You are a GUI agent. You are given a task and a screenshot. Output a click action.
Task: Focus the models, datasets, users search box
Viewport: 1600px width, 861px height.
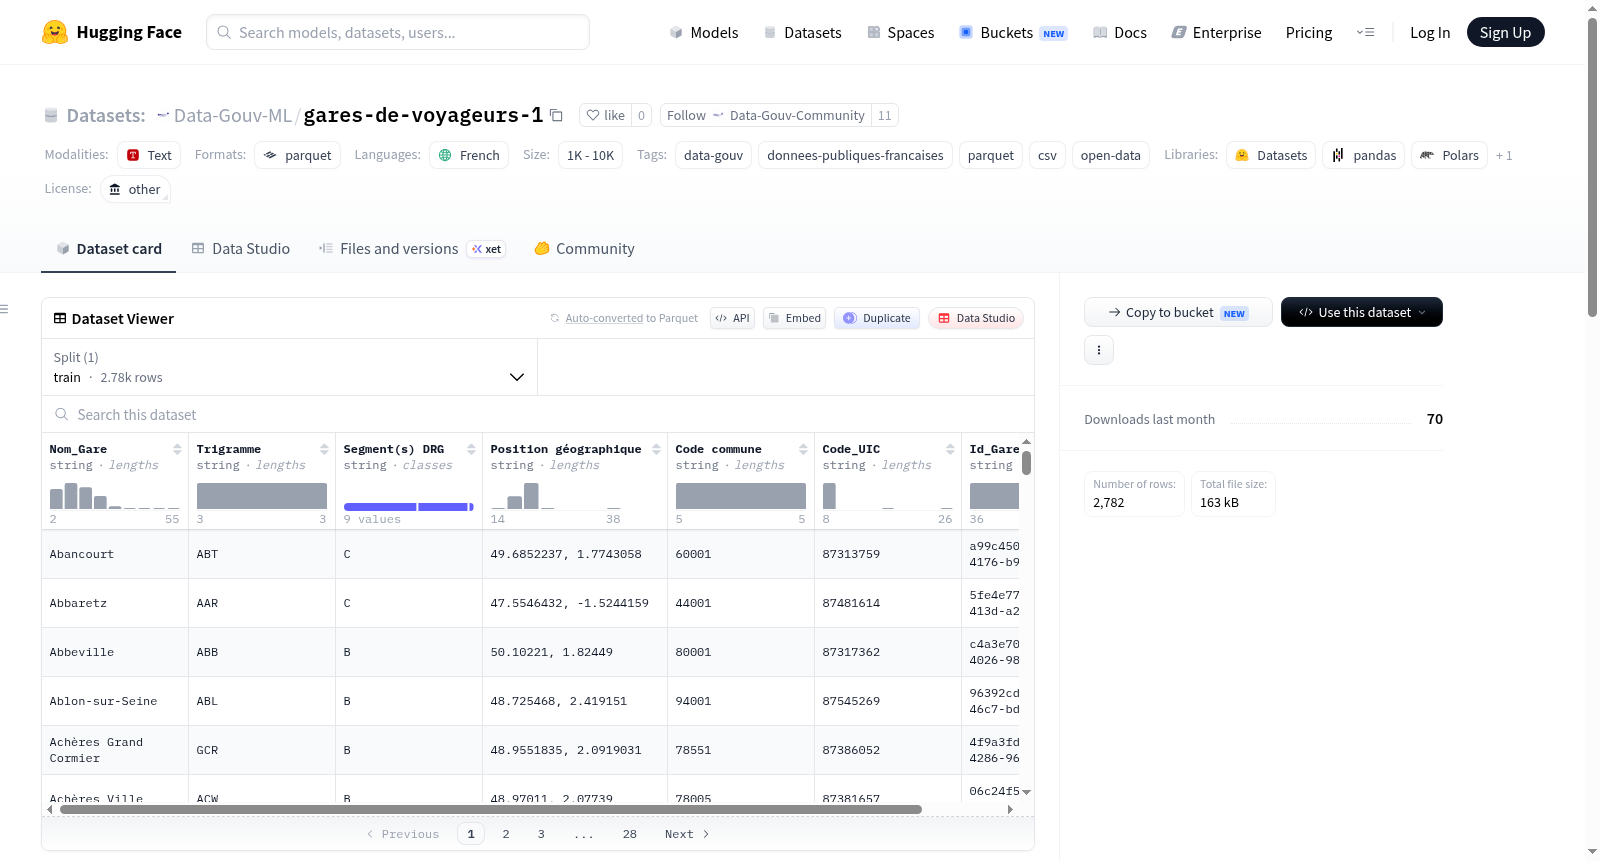point(398,32)
